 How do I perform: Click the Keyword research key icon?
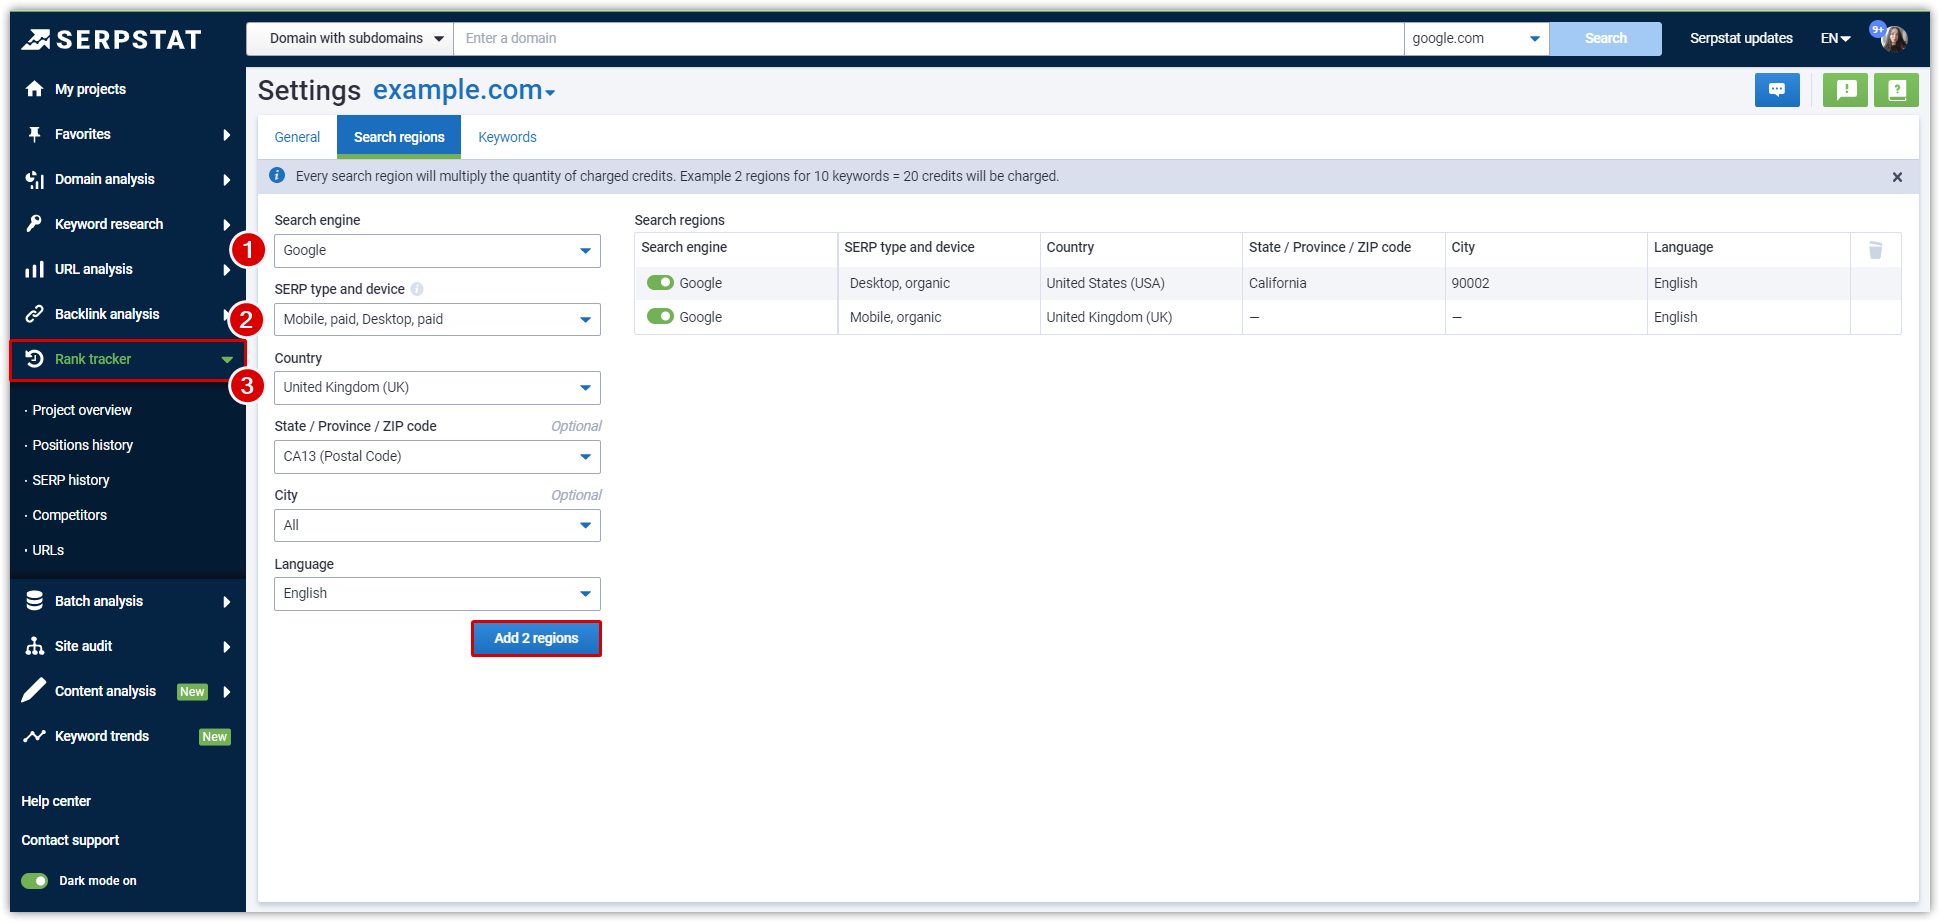click(x=34, y=224)
